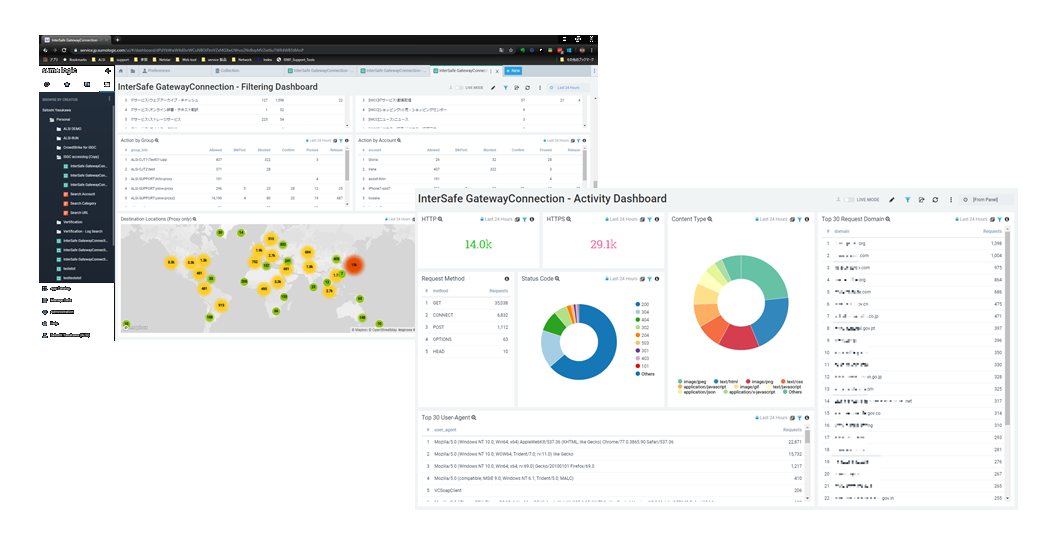Open the Administration menu in the sidebar
The image size is (1057, 559).
[59, 312]
